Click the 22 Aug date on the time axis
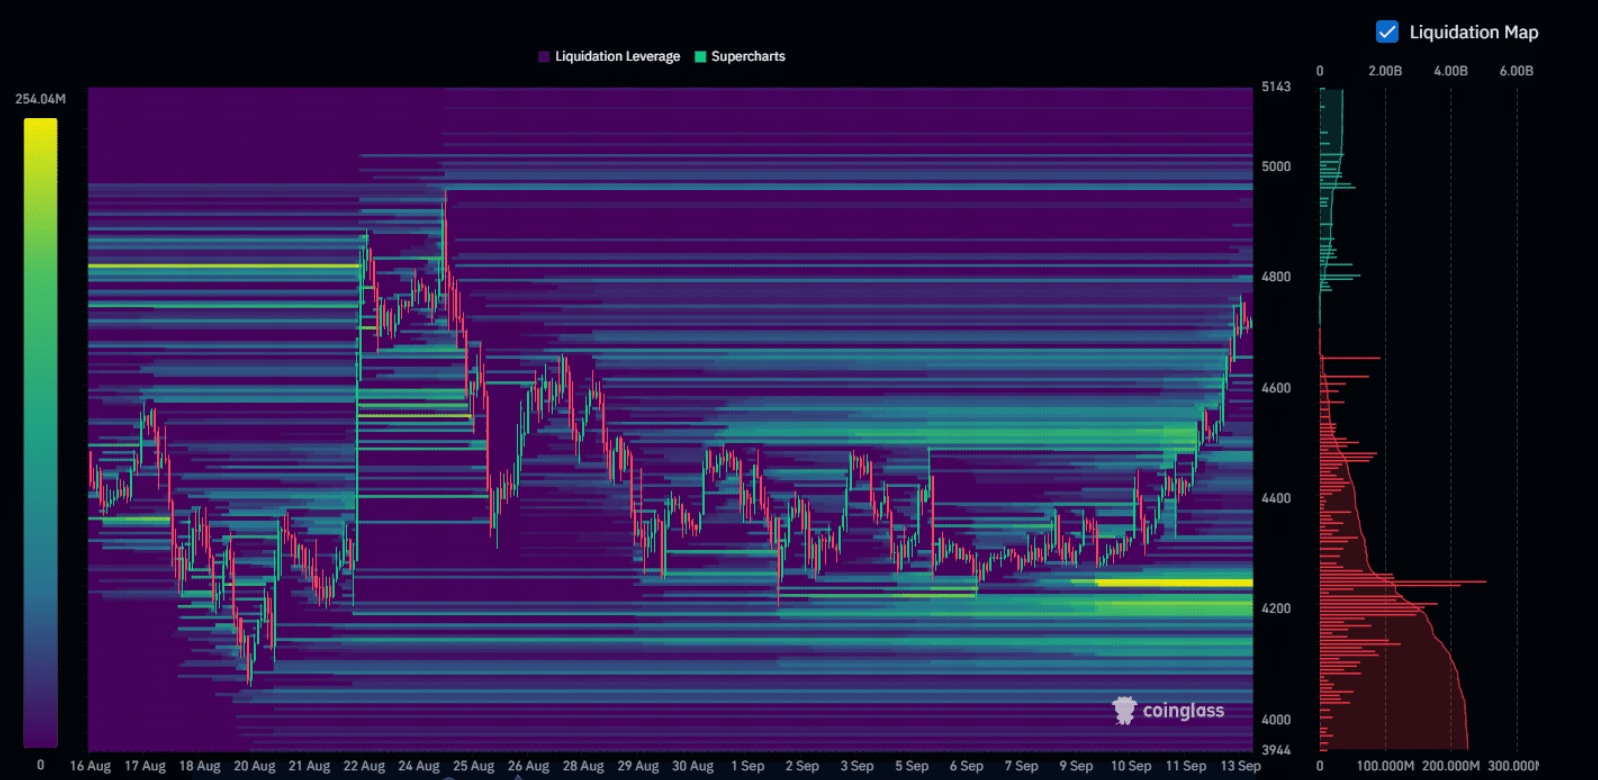 pos(364,766)
